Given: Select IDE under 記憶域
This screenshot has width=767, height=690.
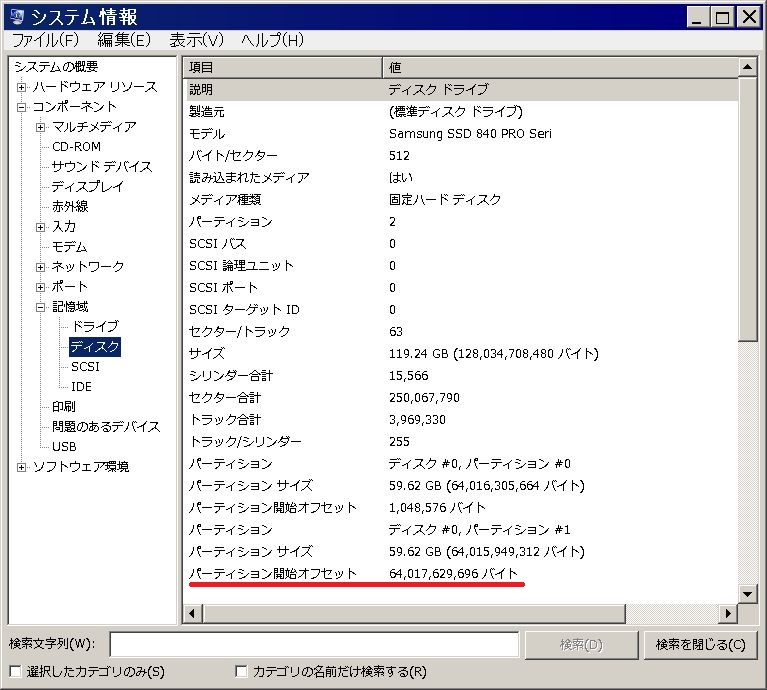Looking at the screenshot, I should pyautogui.click(x=81, y=387).
